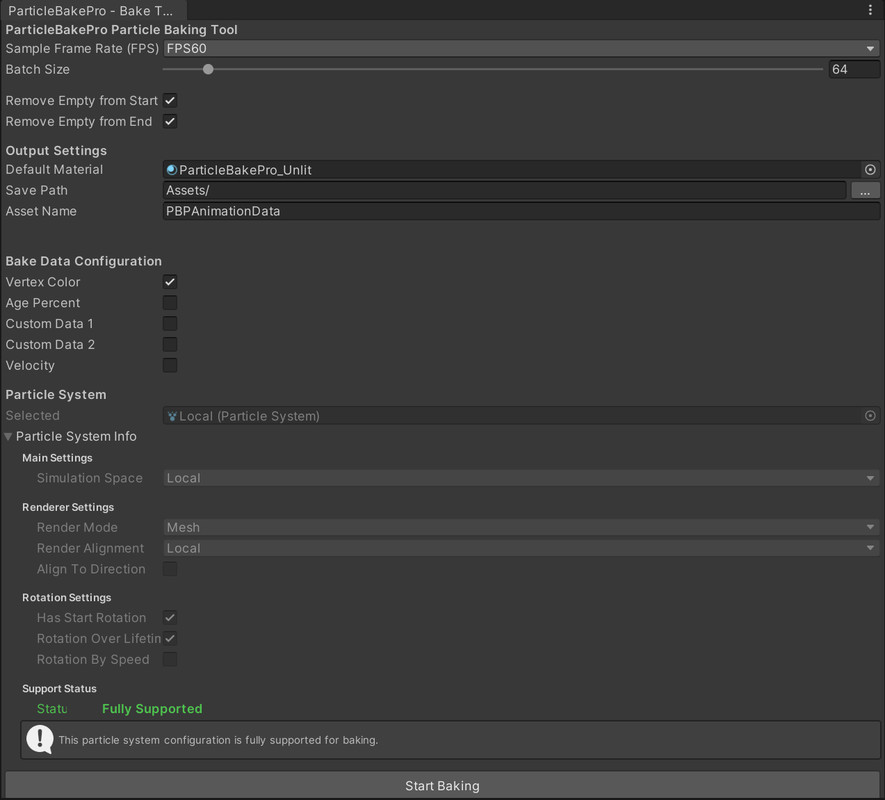Enable the Age Percent bake option

[169, 302]
